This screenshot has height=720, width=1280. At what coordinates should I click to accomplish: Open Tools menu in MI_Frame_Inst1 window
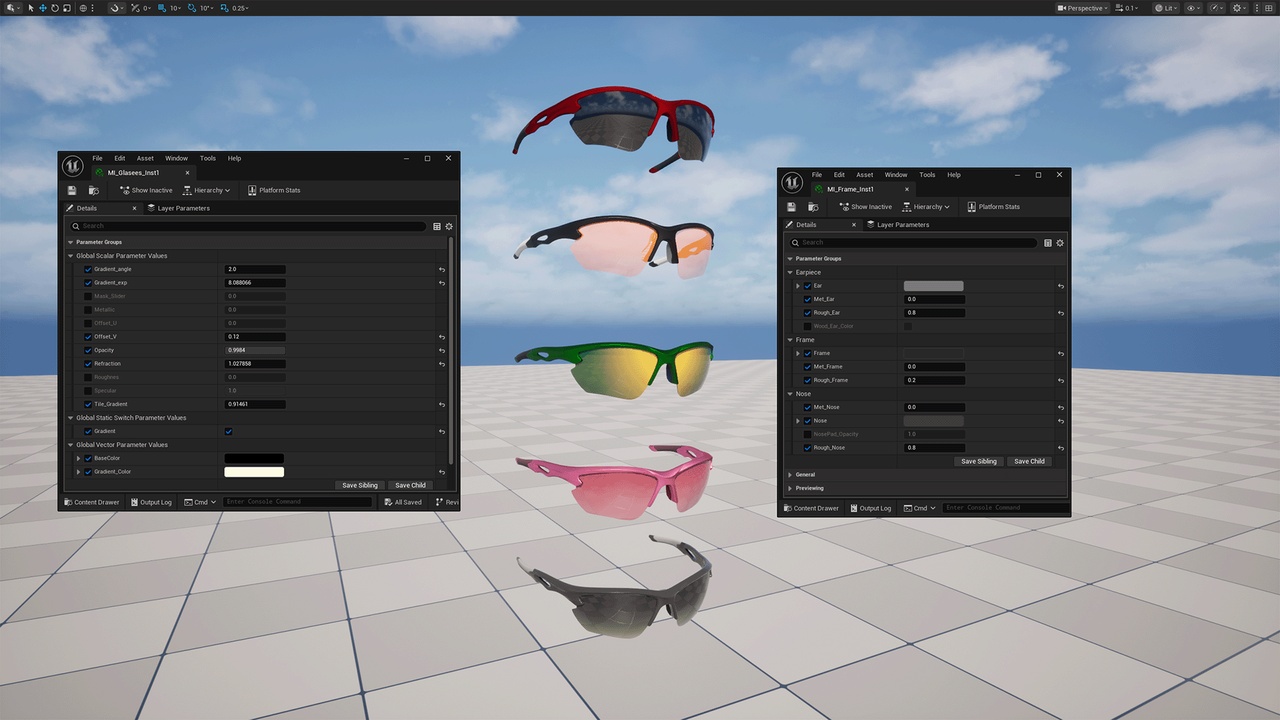click(927, 175)
